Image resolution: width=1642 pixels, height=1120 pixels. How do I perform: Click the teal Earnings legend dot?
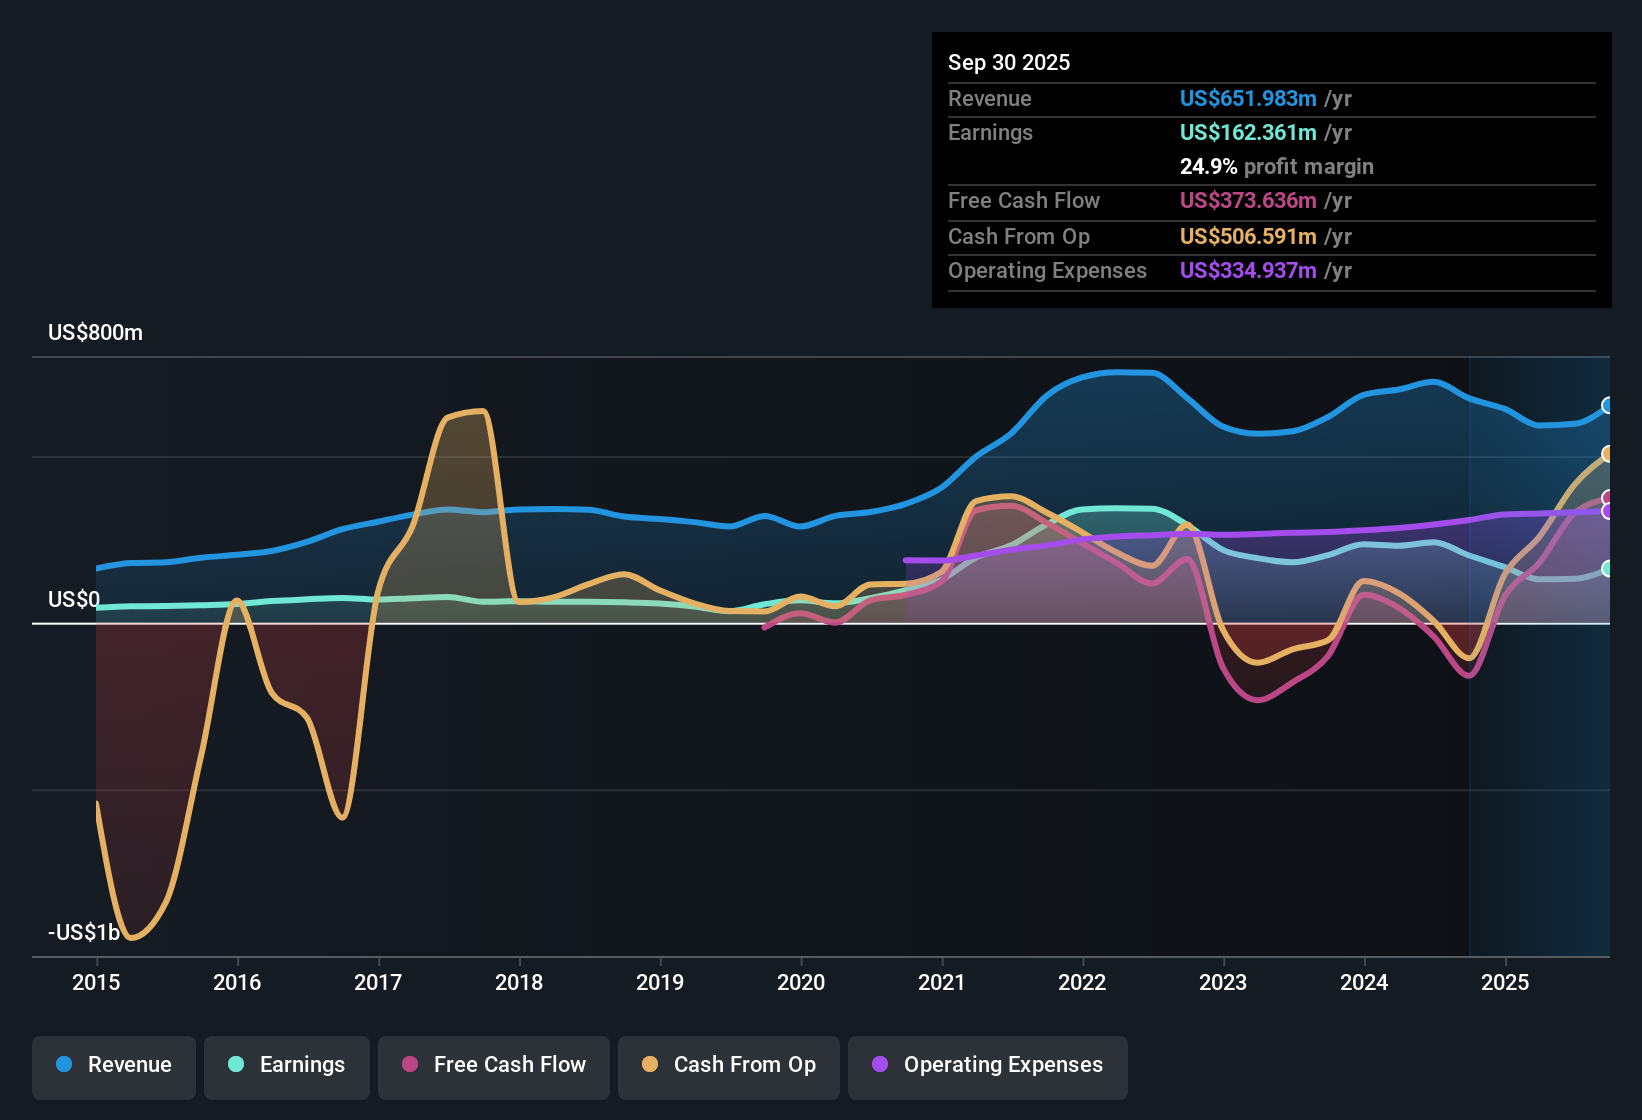coord(236,1065)
